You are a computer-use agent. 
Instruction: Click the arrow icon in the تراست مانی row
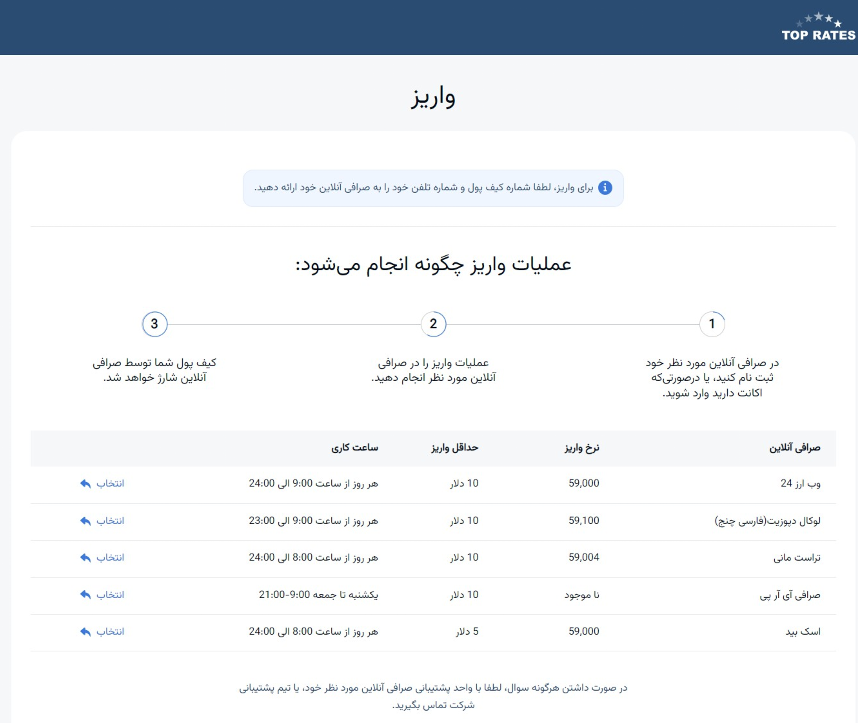[85, 558]
